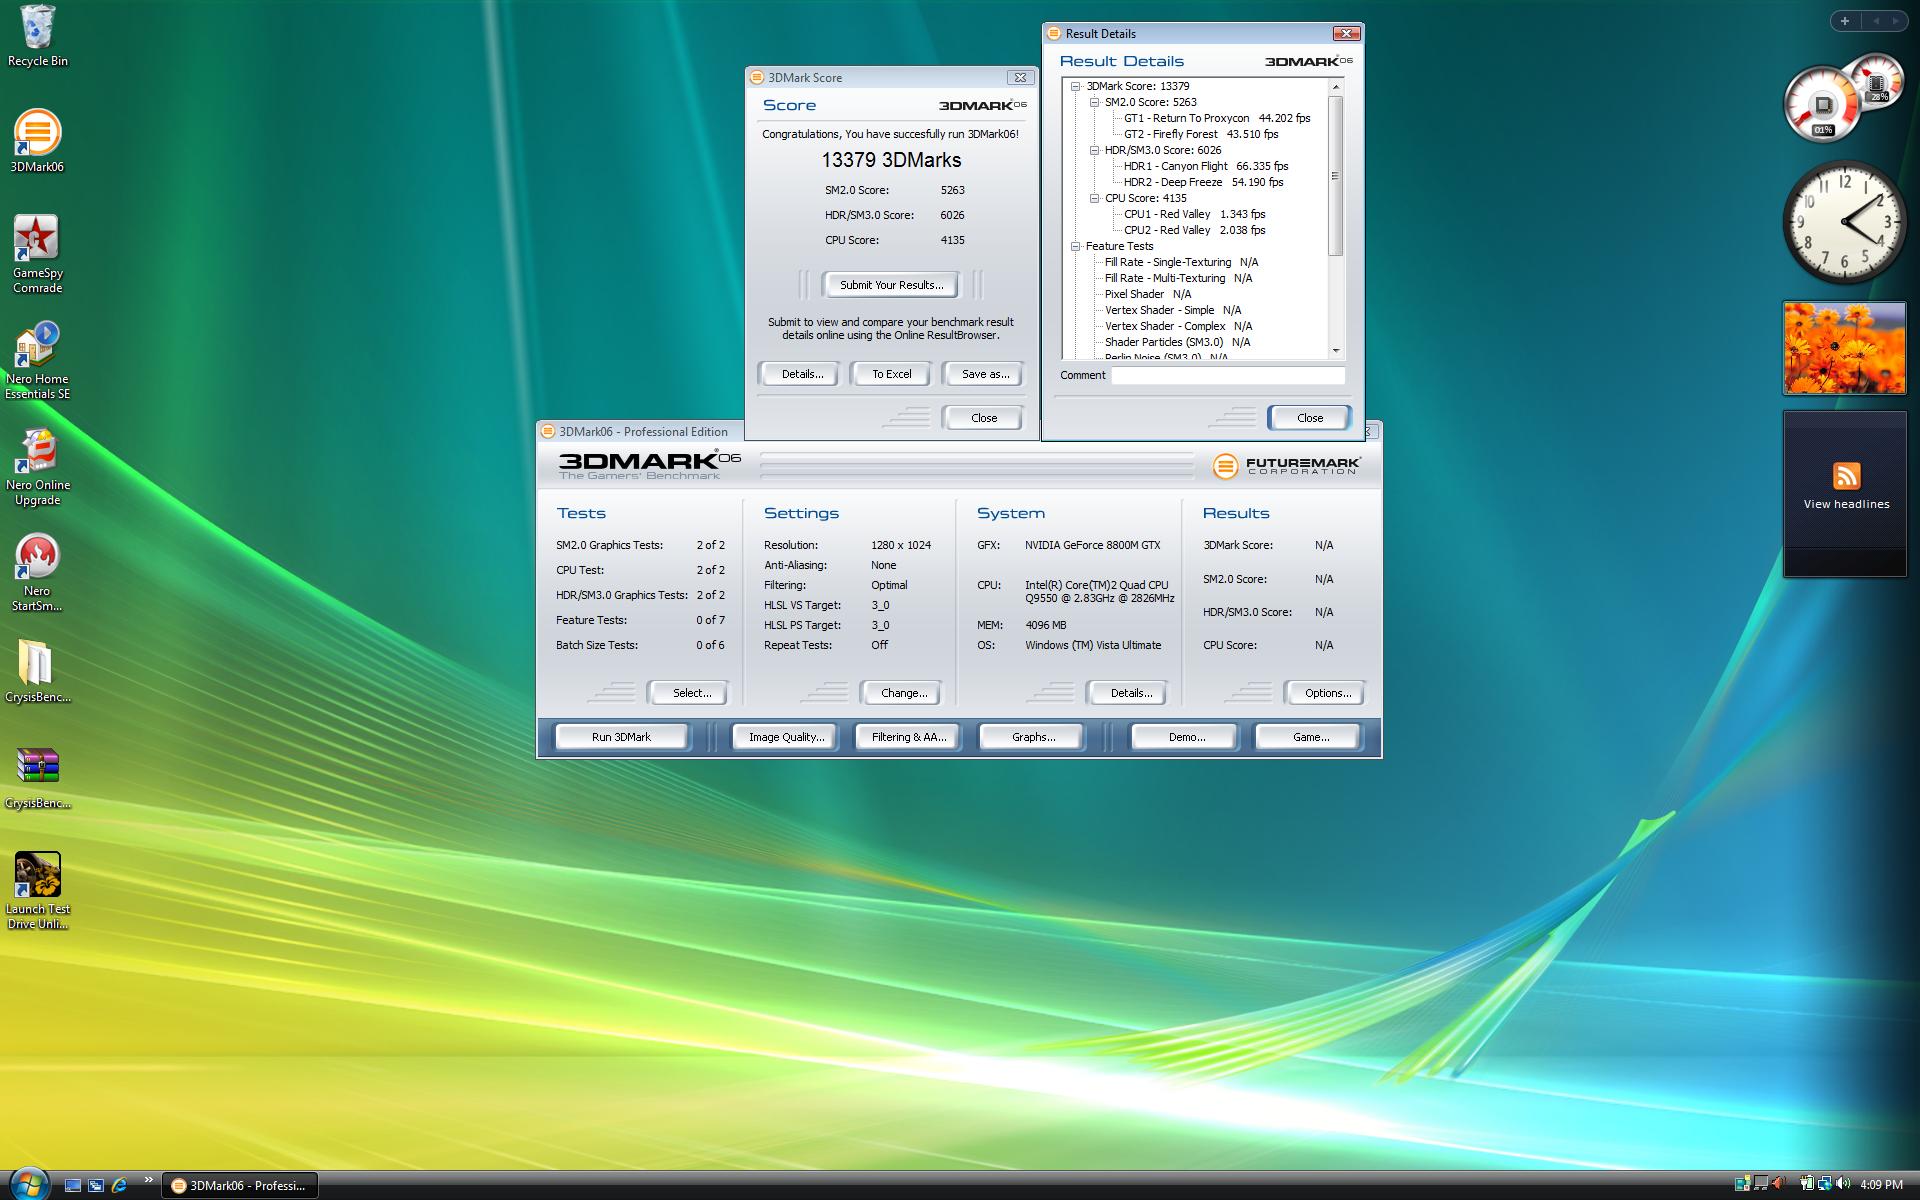1920x1200 pixels.
Task: Select CPU1 - Red Valley row
Action: click(x=1194, y=214)
